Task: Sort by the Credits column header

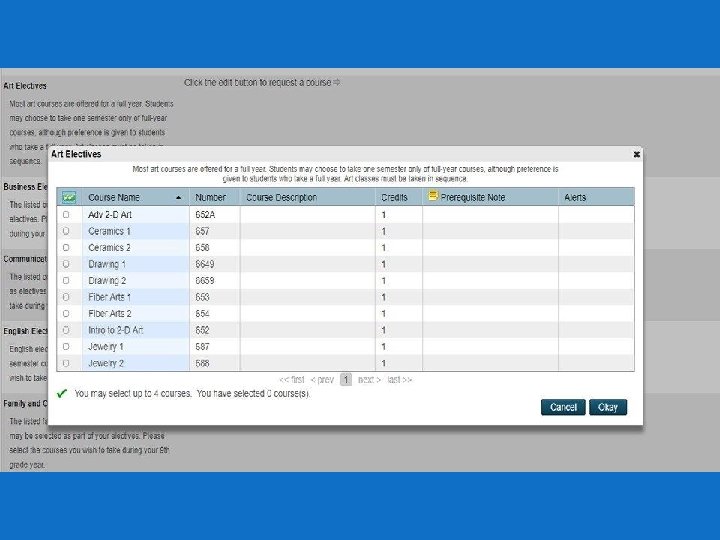Action: pyautogui.click(x=399, y=197)
